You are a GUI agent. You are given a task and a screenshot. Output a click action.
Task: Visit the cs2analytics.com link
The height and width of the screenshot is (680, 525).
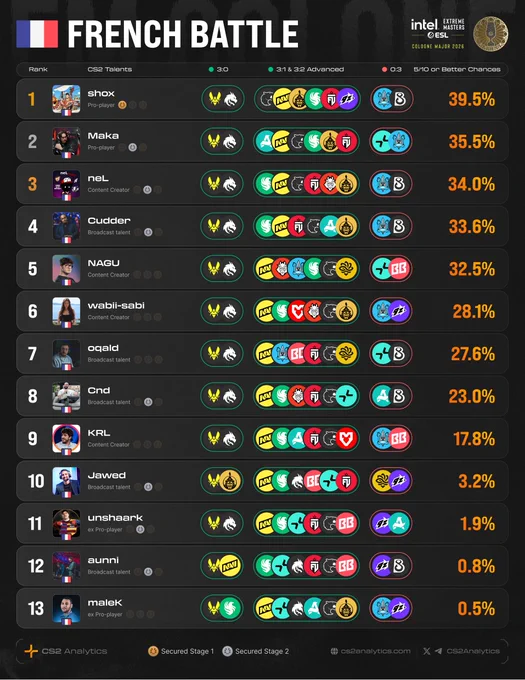[375, 651]
